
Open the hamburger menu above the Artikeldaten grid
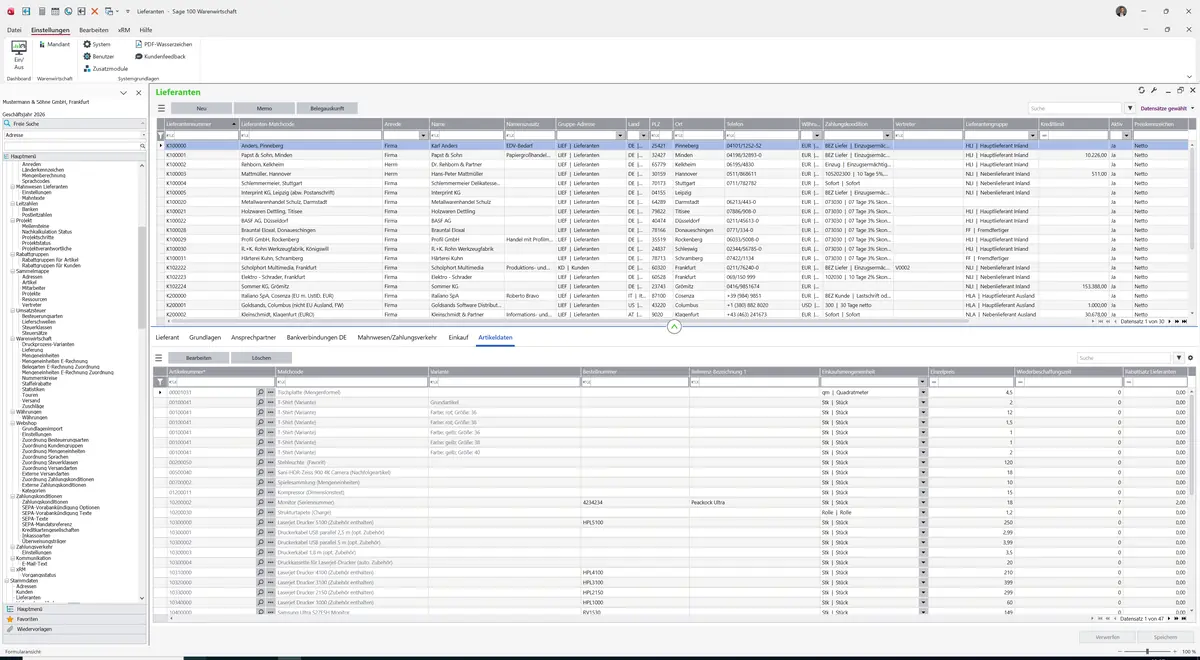point(159,357)
